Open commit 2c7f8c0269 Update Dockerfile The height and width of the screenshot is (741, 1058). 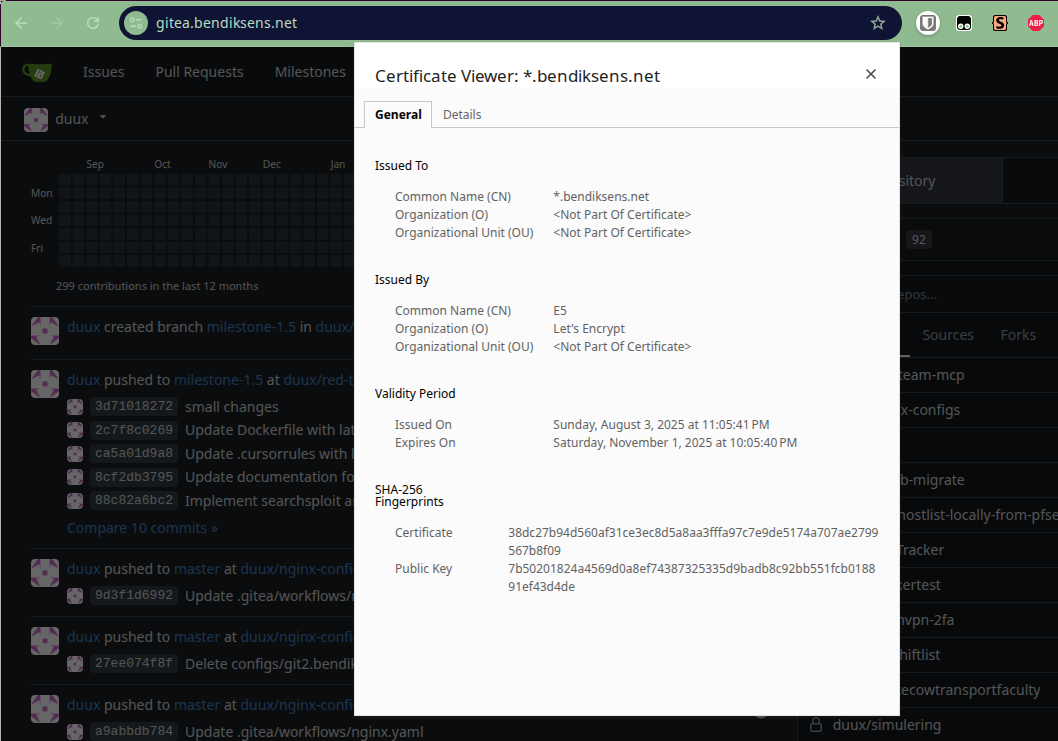134,430
